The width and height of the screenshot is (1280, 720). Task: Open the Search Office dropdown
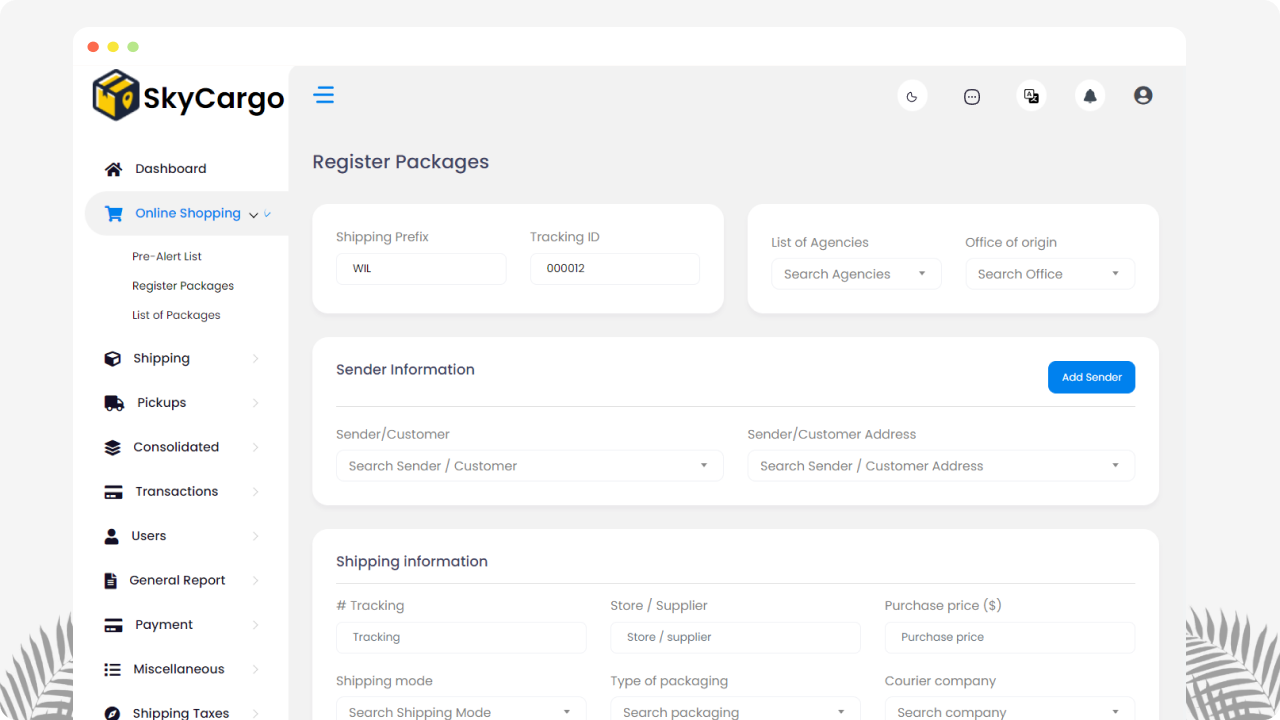click(1049, 274)
